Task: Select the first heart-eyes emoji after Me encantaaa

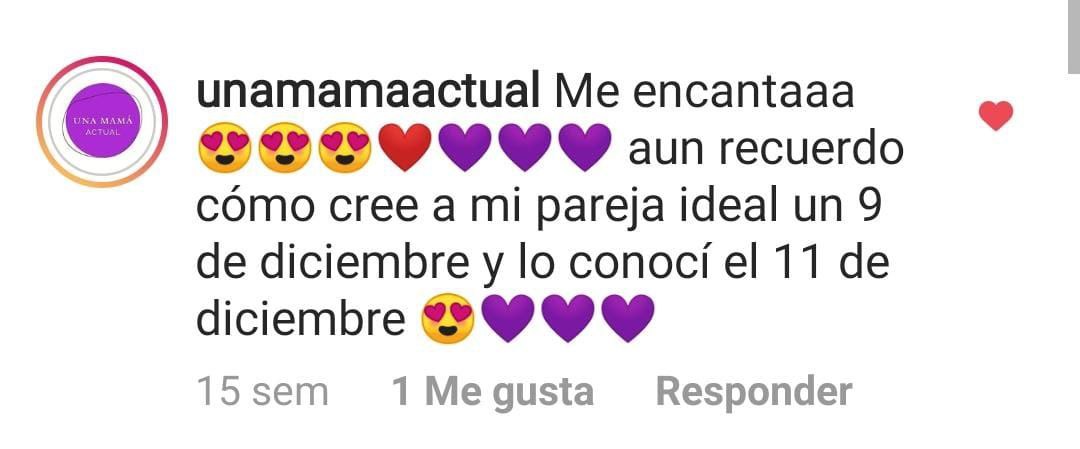Action: pos(225,147)
